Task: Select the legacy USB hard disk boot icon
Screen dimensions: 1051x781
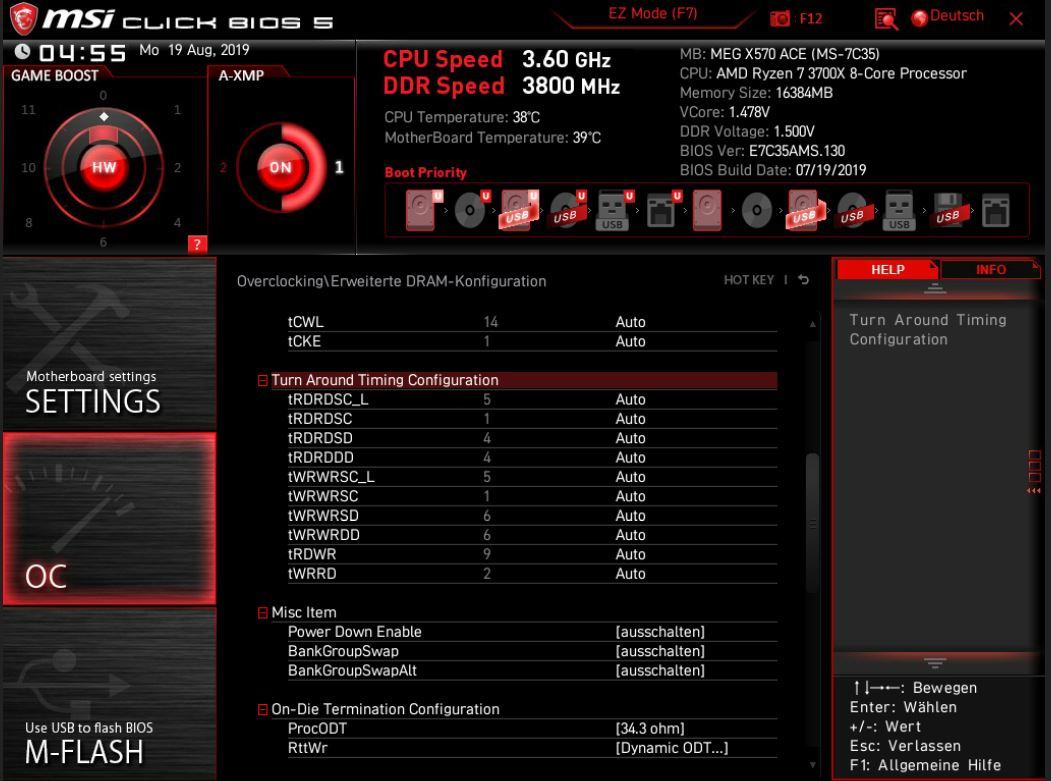Action: tap(804, 211)
